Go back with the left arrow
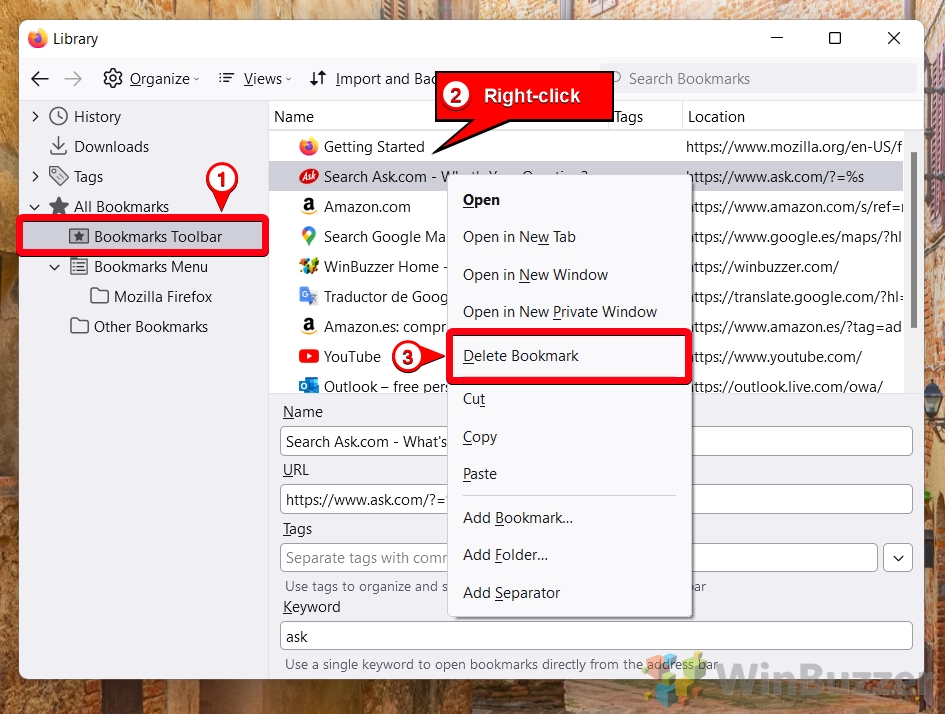Image resolution: width=945 pixels, height=714 pixels. tap(40, 79)
